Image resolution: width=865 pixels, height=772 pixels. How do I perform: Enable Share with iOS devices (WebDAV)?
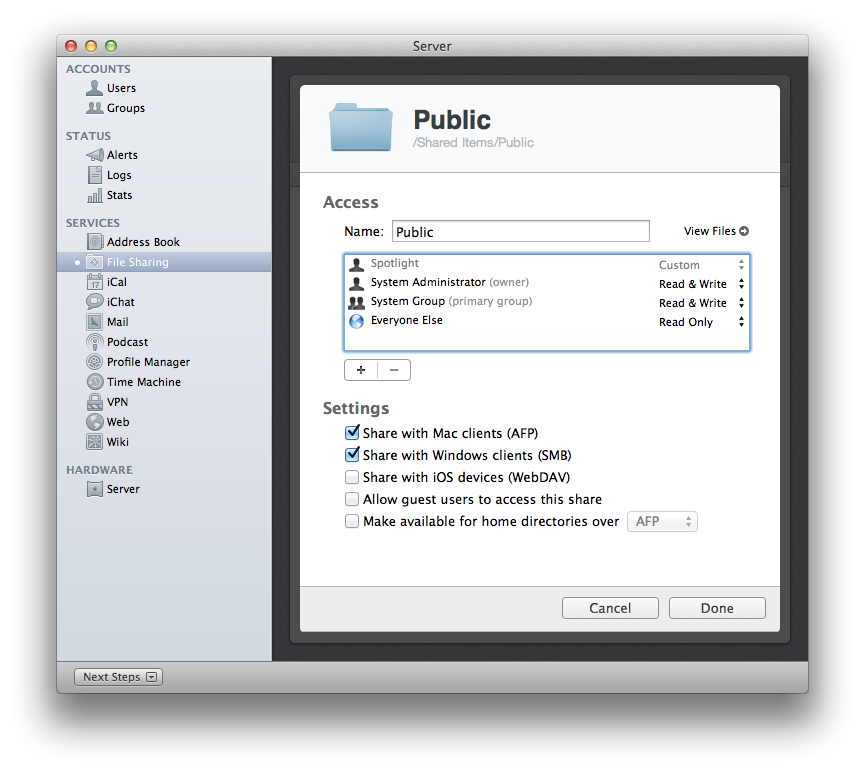tap(352, 477)
